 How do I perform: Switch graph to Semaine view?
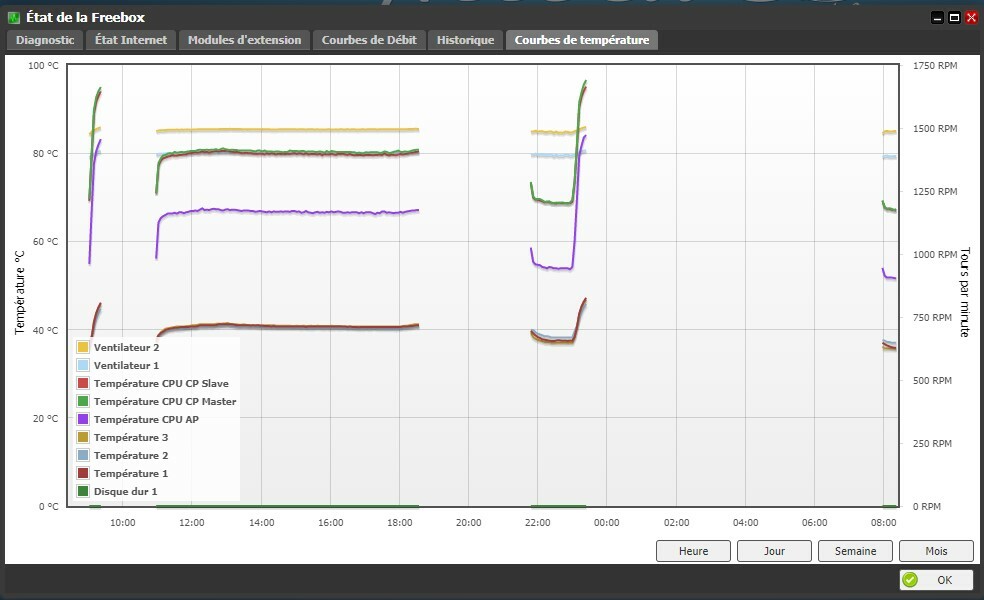click(x=855, y=551)
